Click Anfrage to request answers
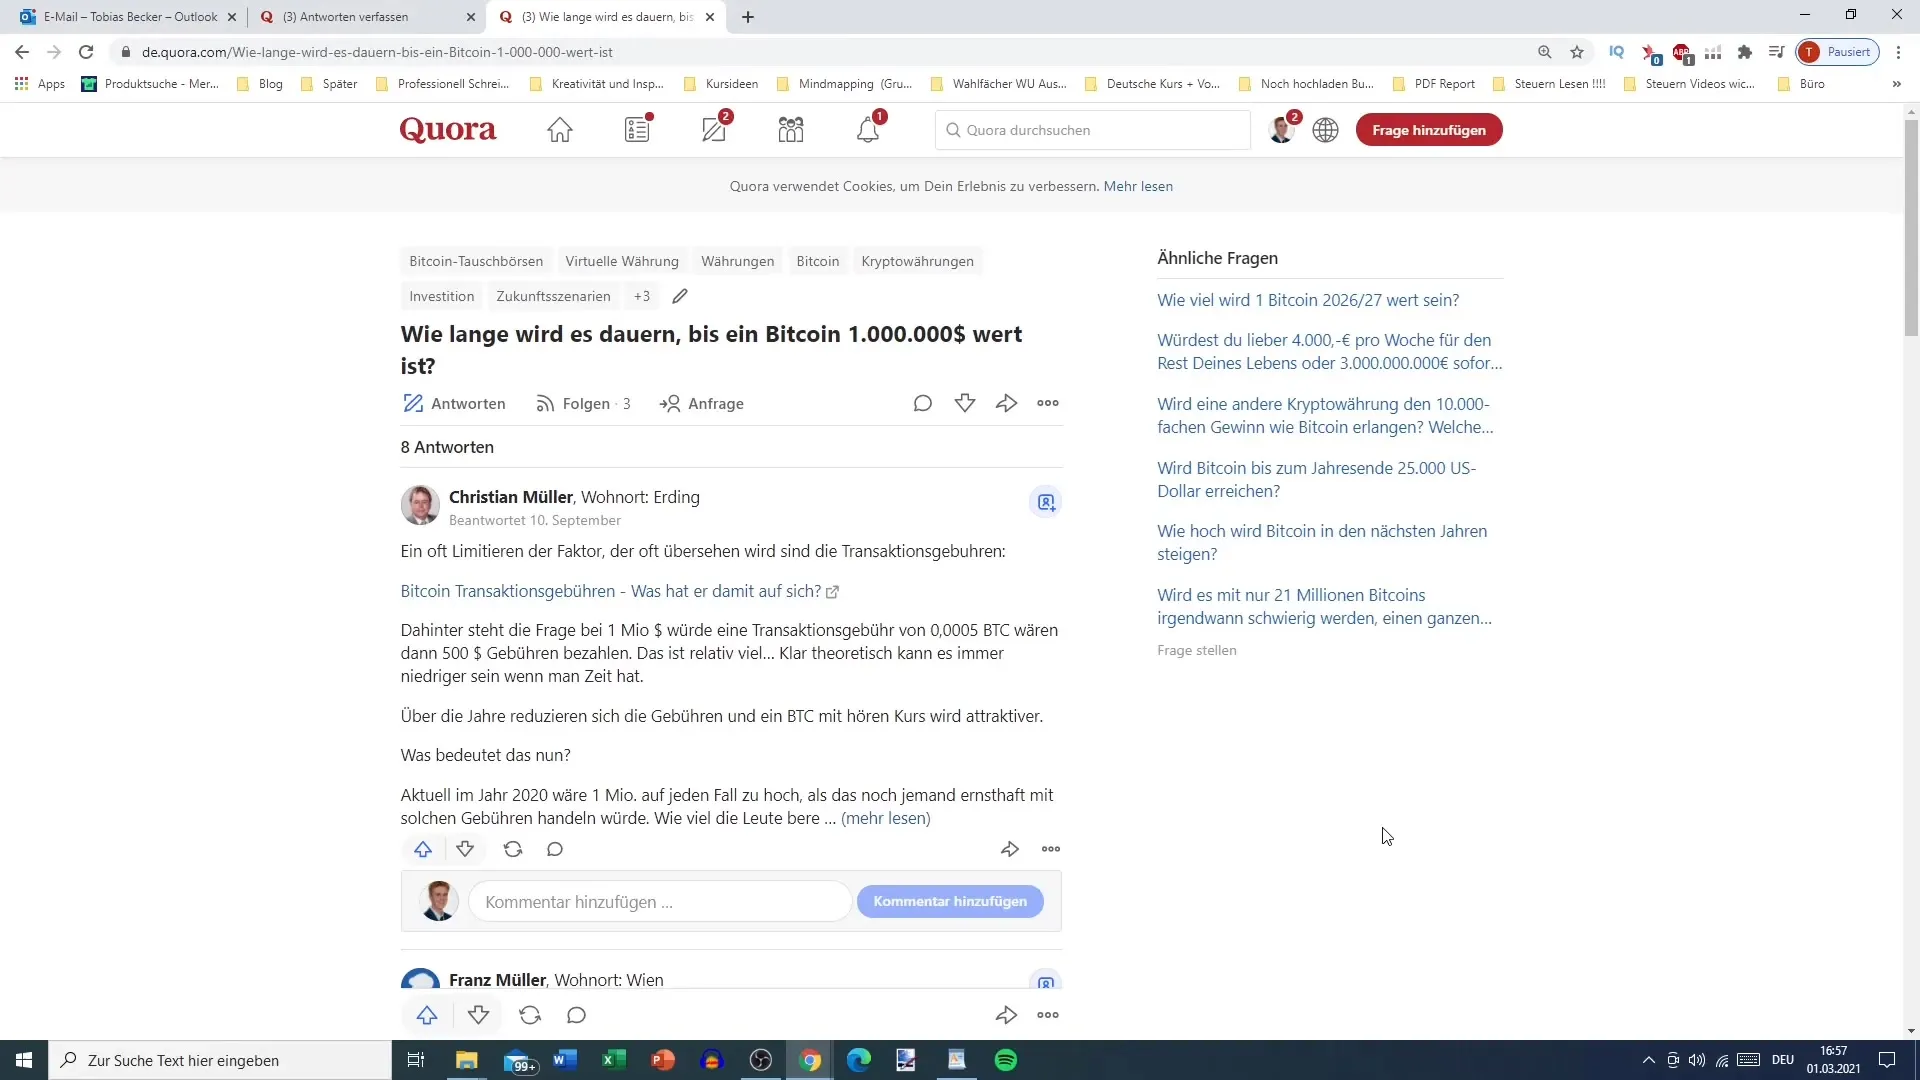This screenshot has height=1080, width=1920. [x=701, y=404]
